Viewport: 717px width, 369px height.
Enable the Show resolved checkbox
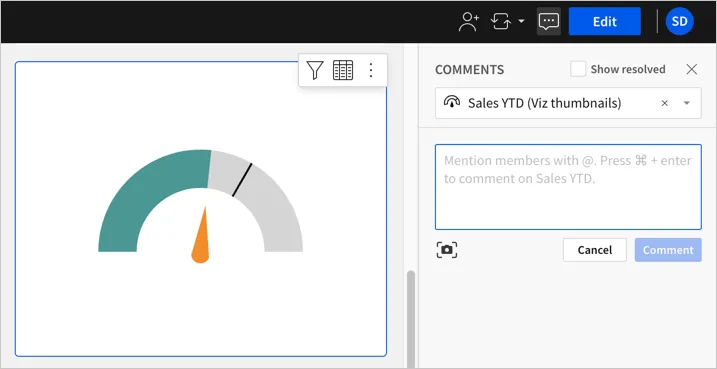click(578, 70)
